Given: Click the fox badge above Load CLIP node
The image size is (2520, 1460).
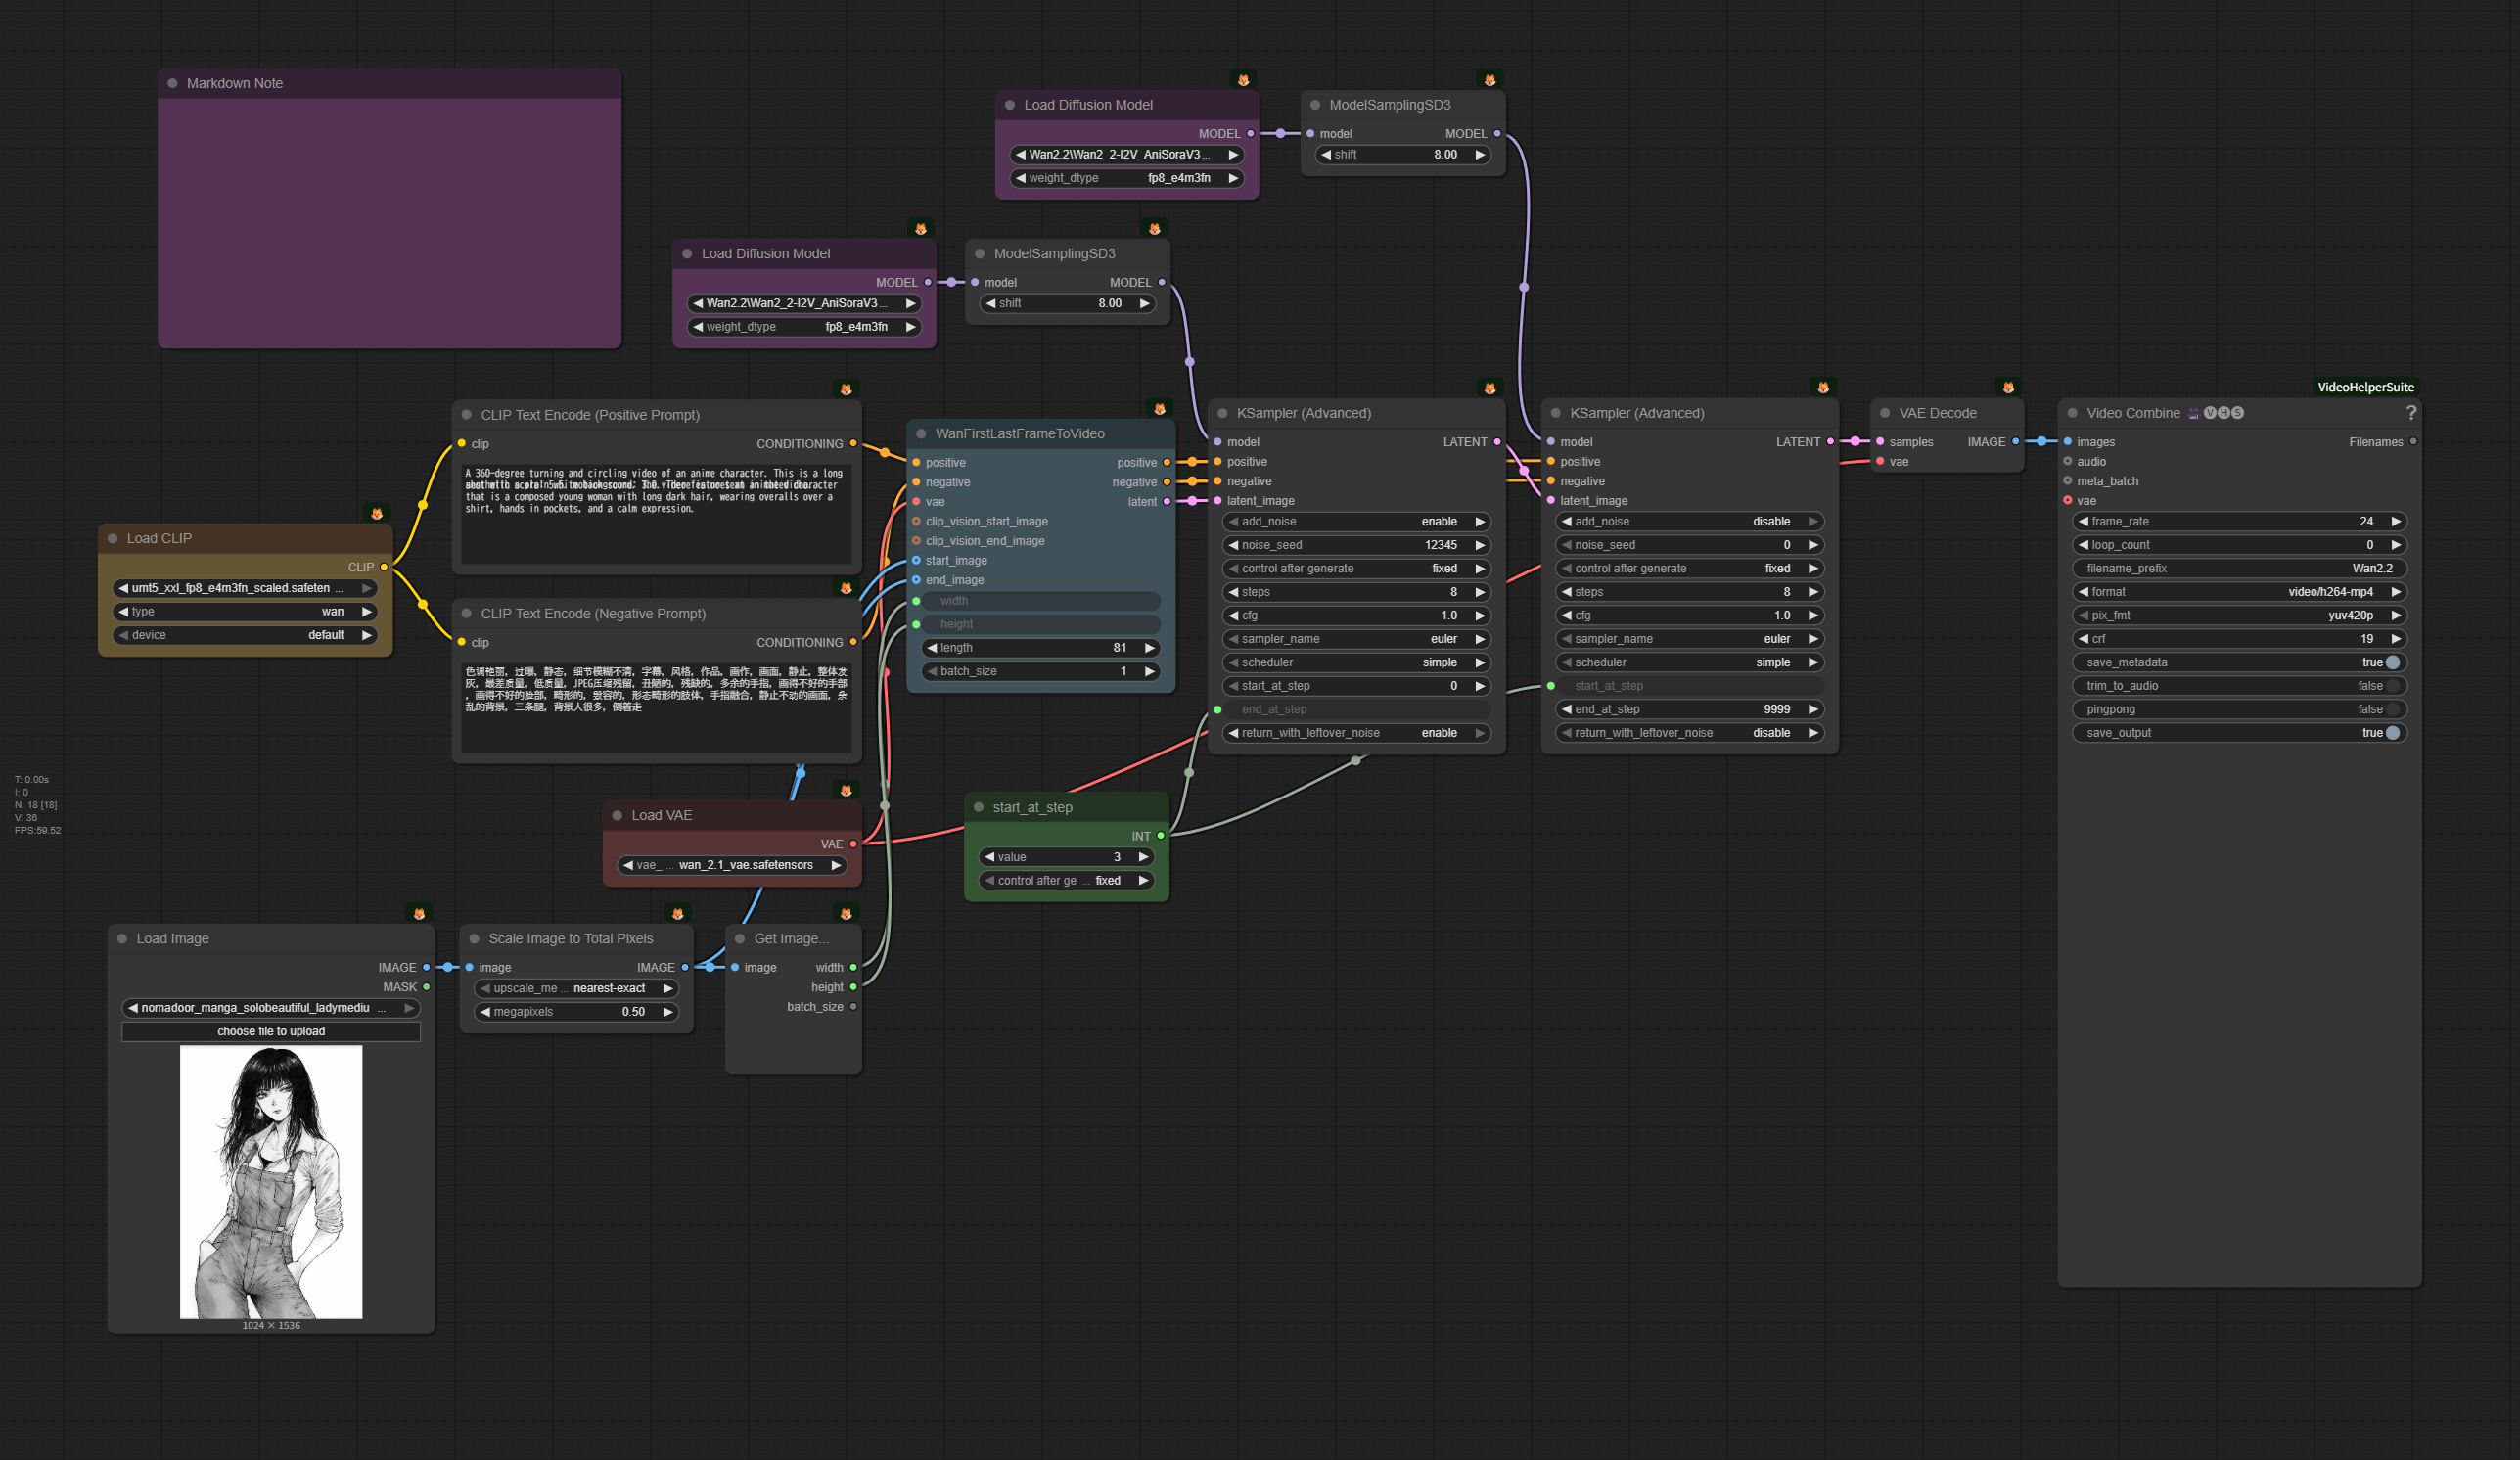Looking at the screenshot, I should pos(377,514).
